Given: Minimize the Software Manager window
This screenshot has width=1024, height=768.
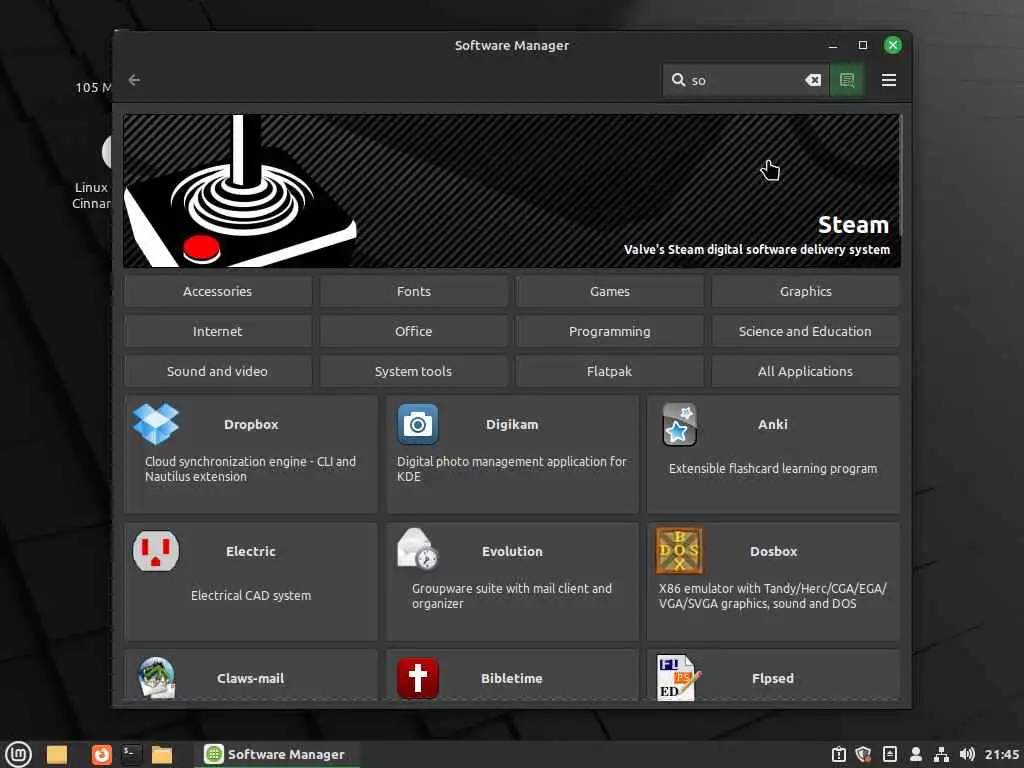Looking at the screenshot, I should 833,45.
